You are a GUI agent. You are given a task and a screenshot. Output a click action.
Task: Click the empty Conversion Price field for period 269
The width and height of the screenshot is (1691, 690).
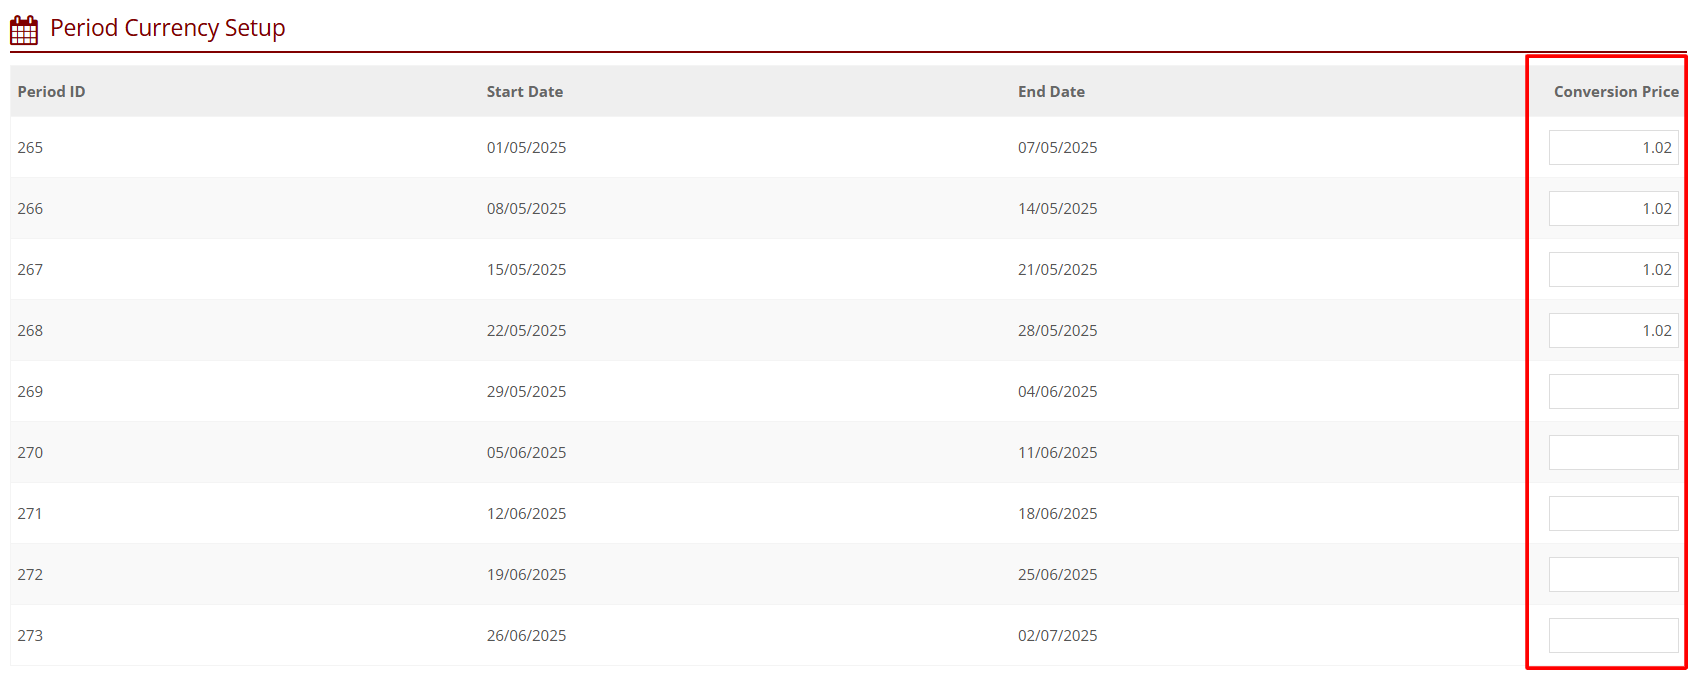click(x=1612, y=392)
